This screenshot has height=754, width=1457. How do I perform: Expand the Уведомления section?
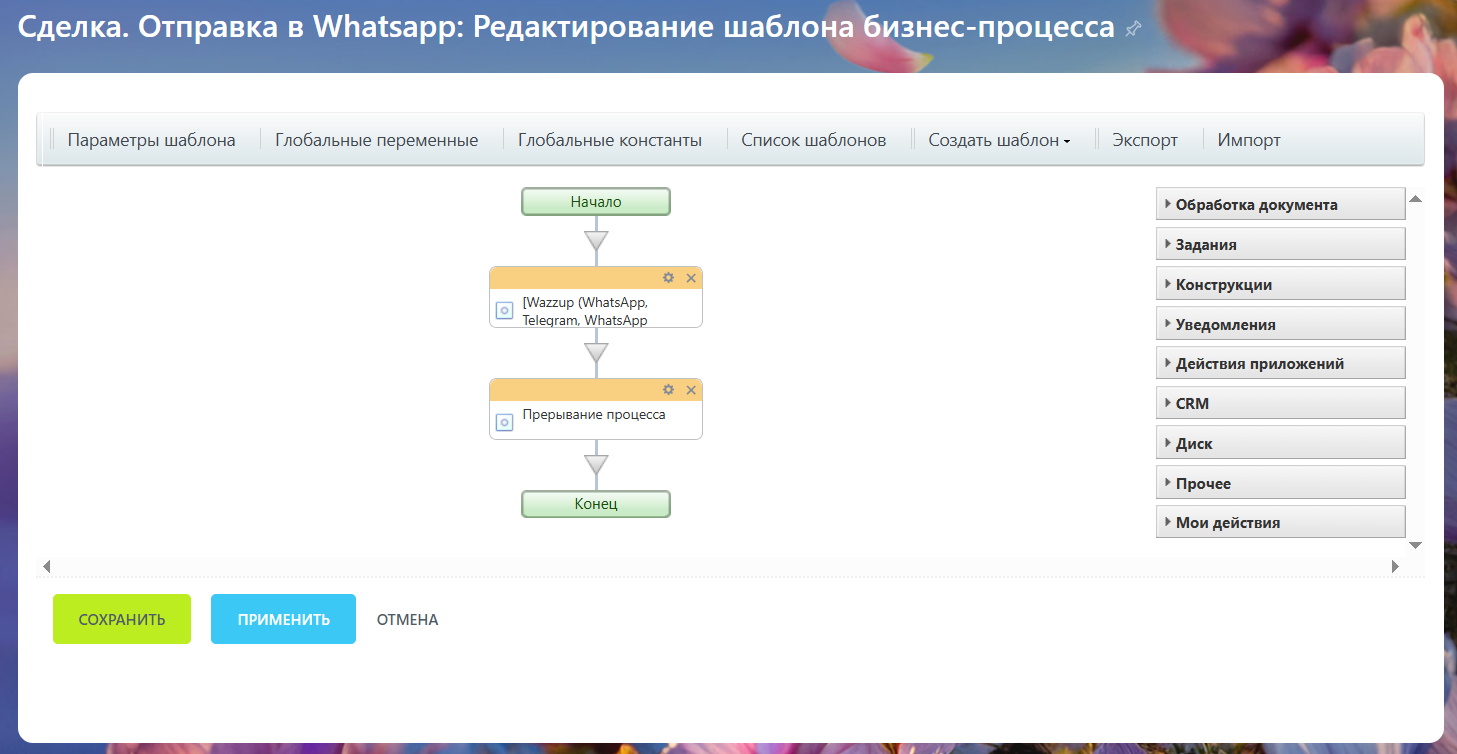(1281, 324)
